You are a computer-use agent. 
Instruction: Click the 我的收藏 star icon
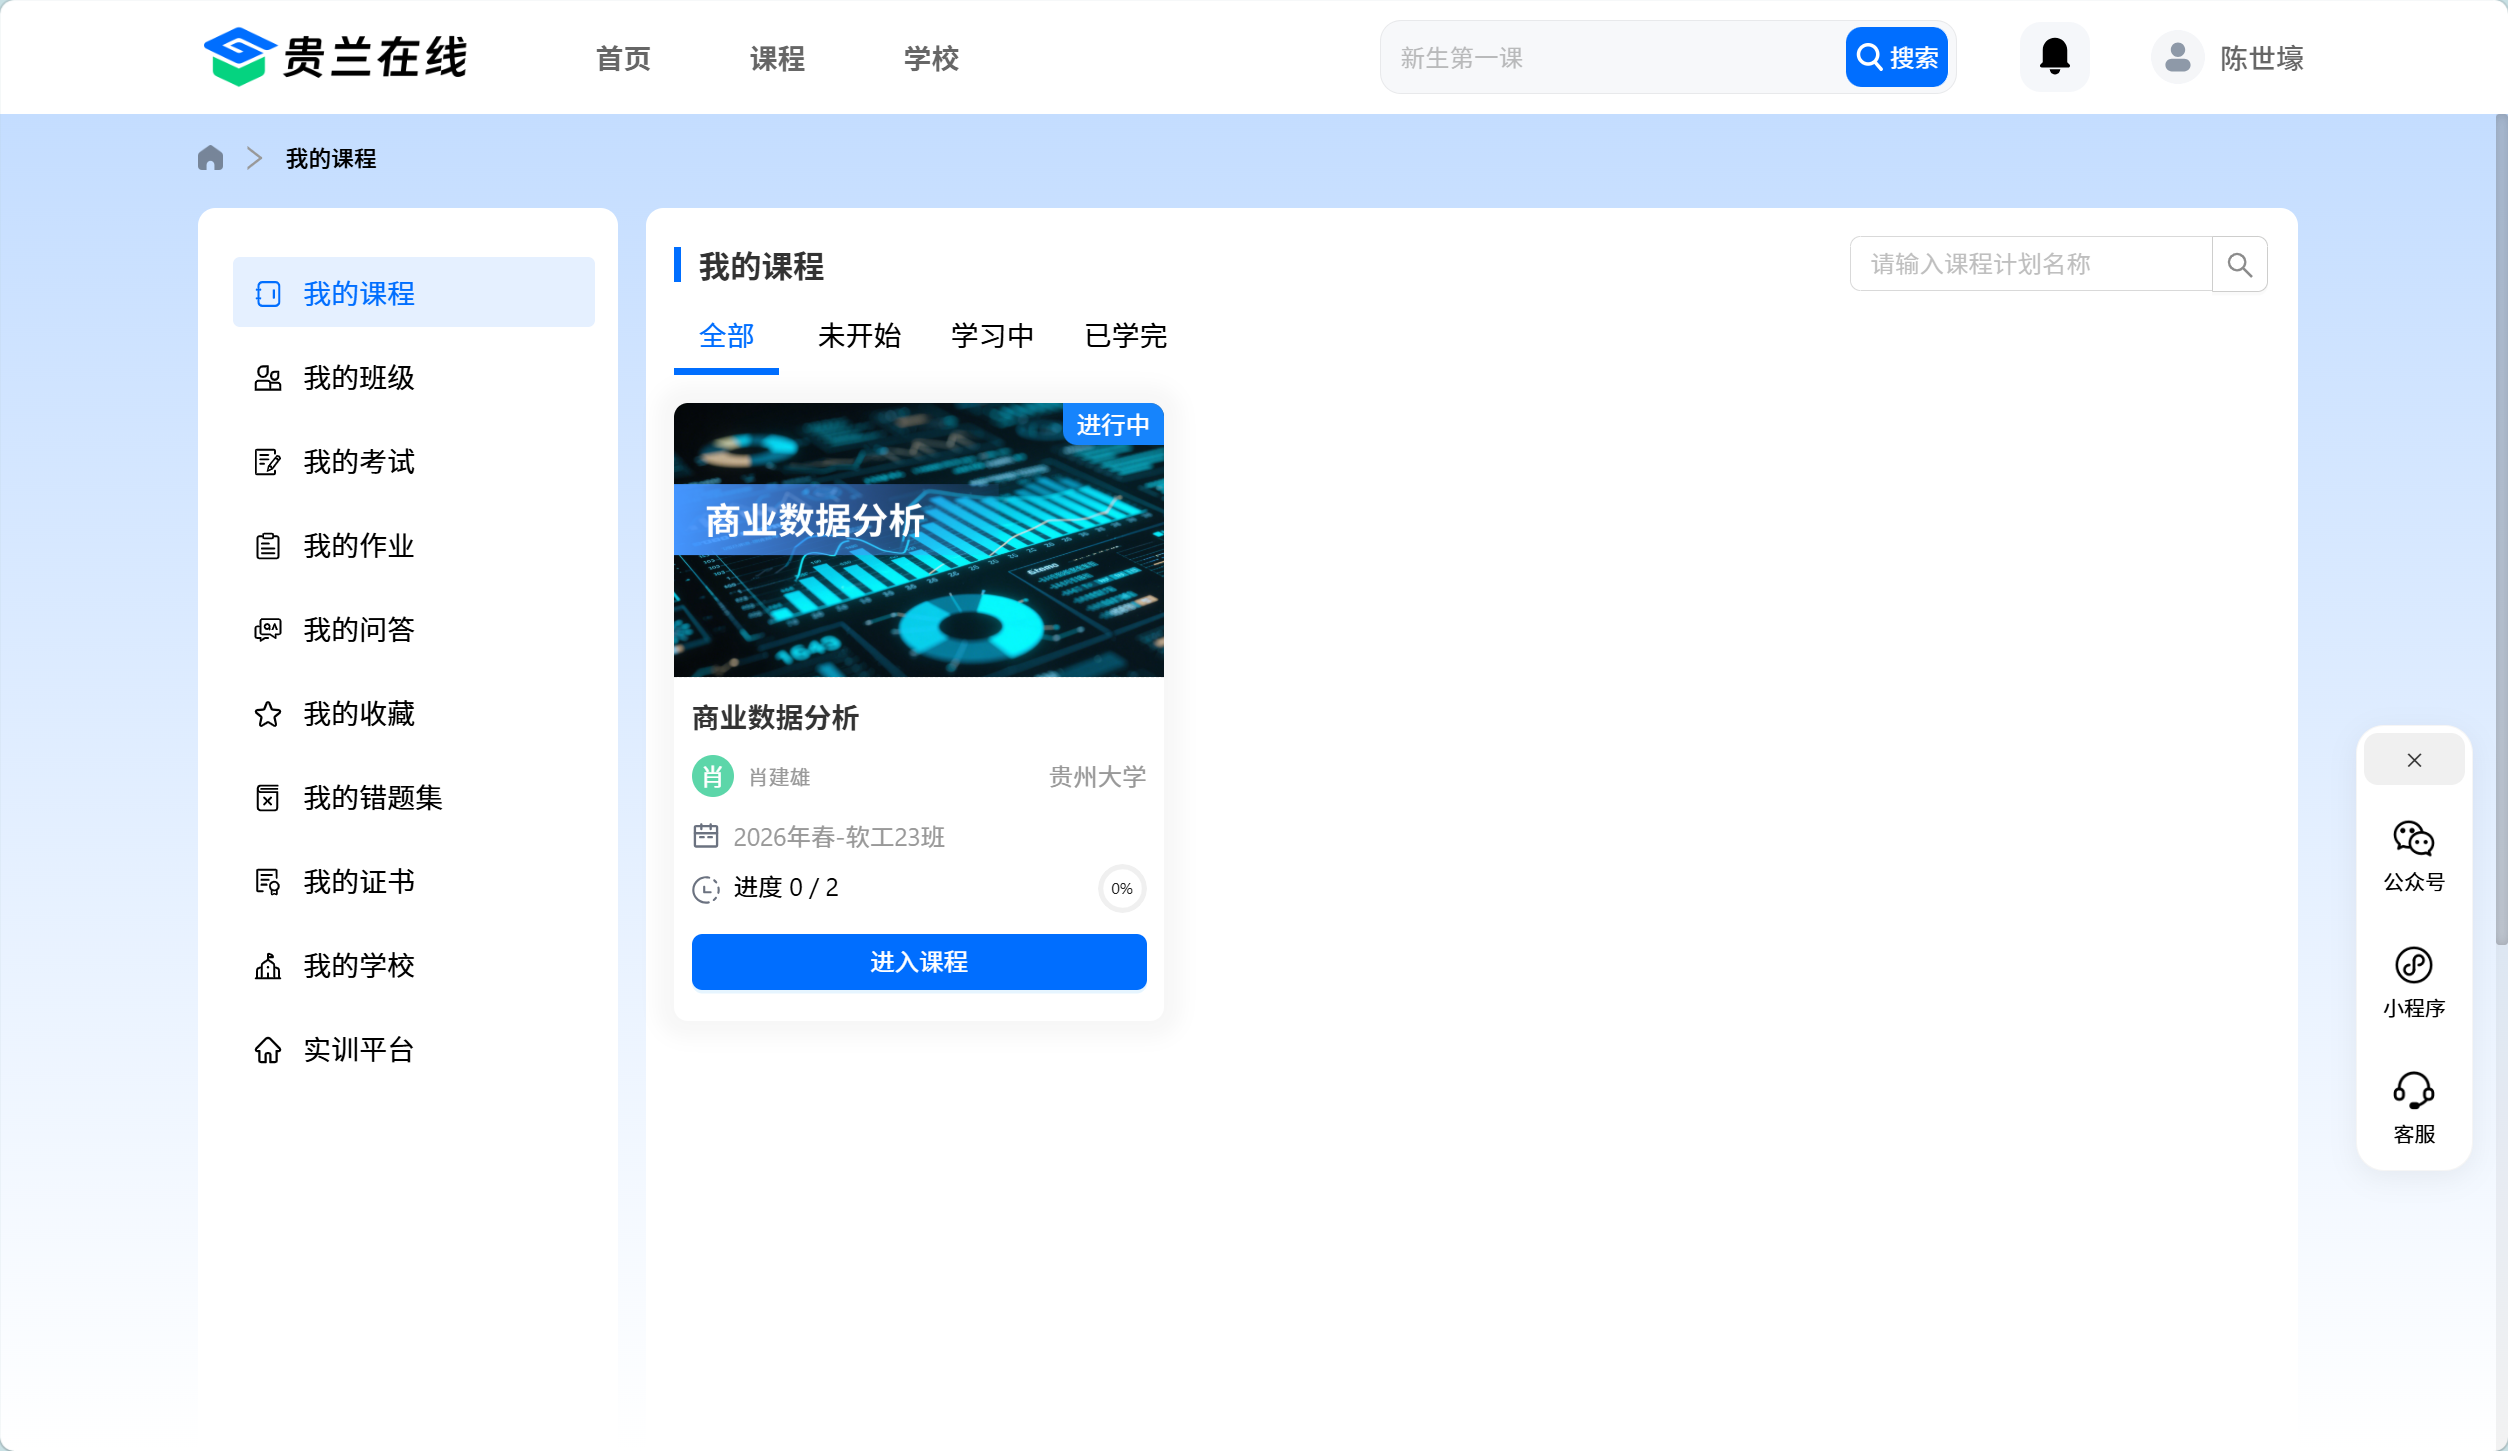click(268, 713)
